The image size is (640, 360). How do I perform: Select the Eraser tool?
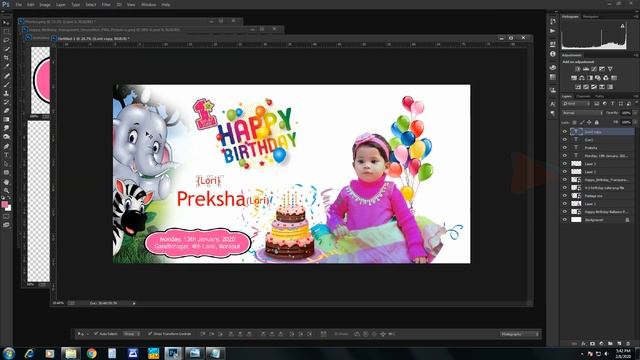pos(6,111)
